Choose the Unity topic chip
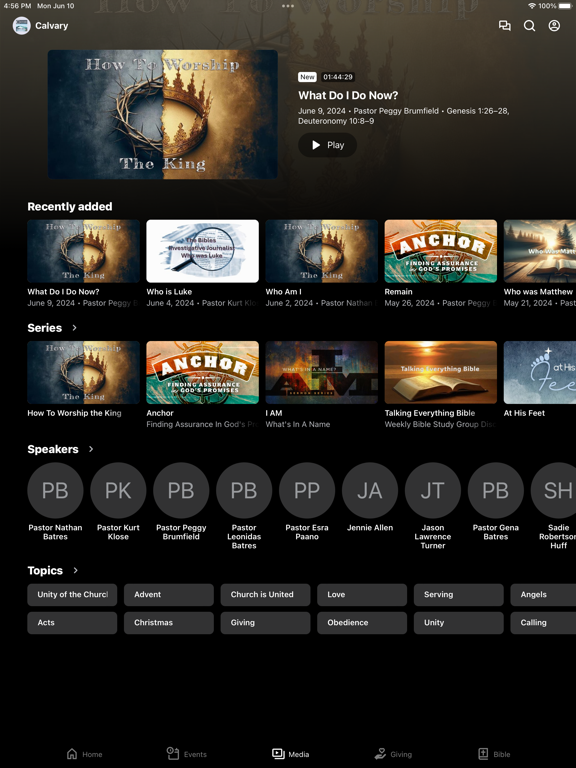The image size is (576, 768). click(458, 623)
